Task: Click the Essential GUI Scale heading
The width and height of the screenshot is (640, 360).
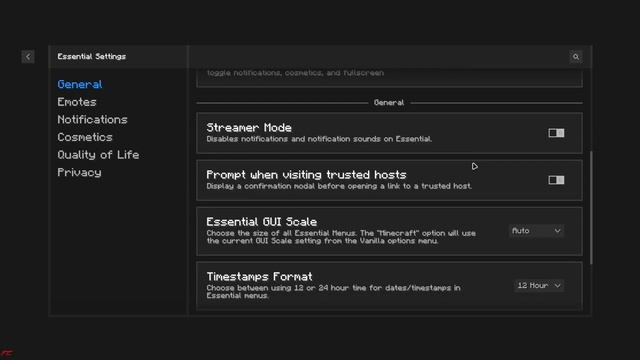Action: pyautogui.click(x=262, y=222)
